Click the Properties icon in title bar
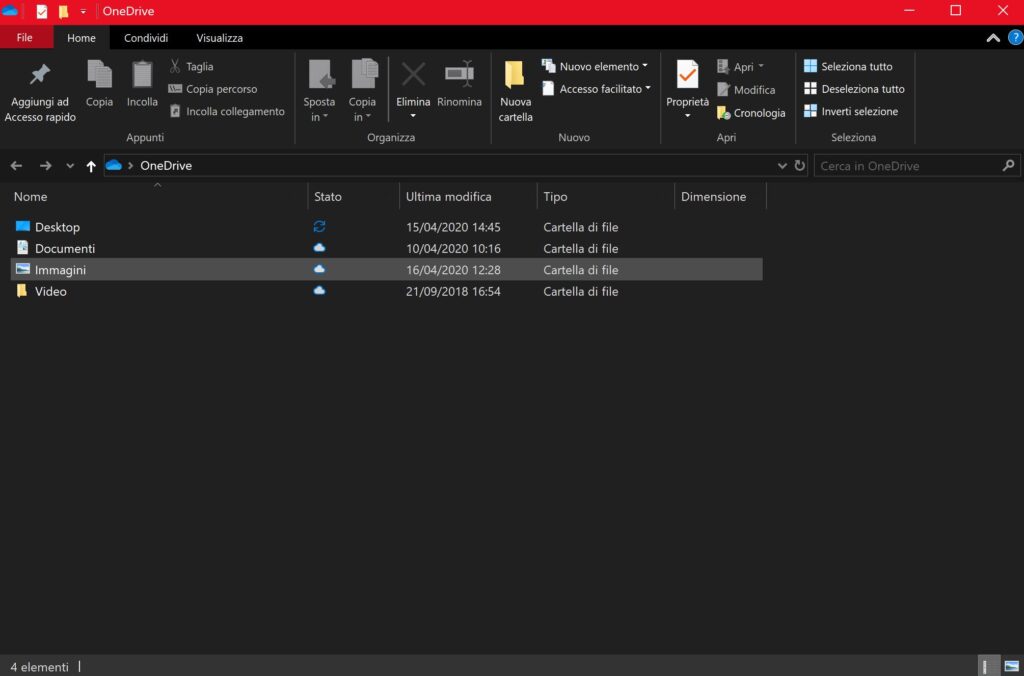 click(x=42, y=11)
